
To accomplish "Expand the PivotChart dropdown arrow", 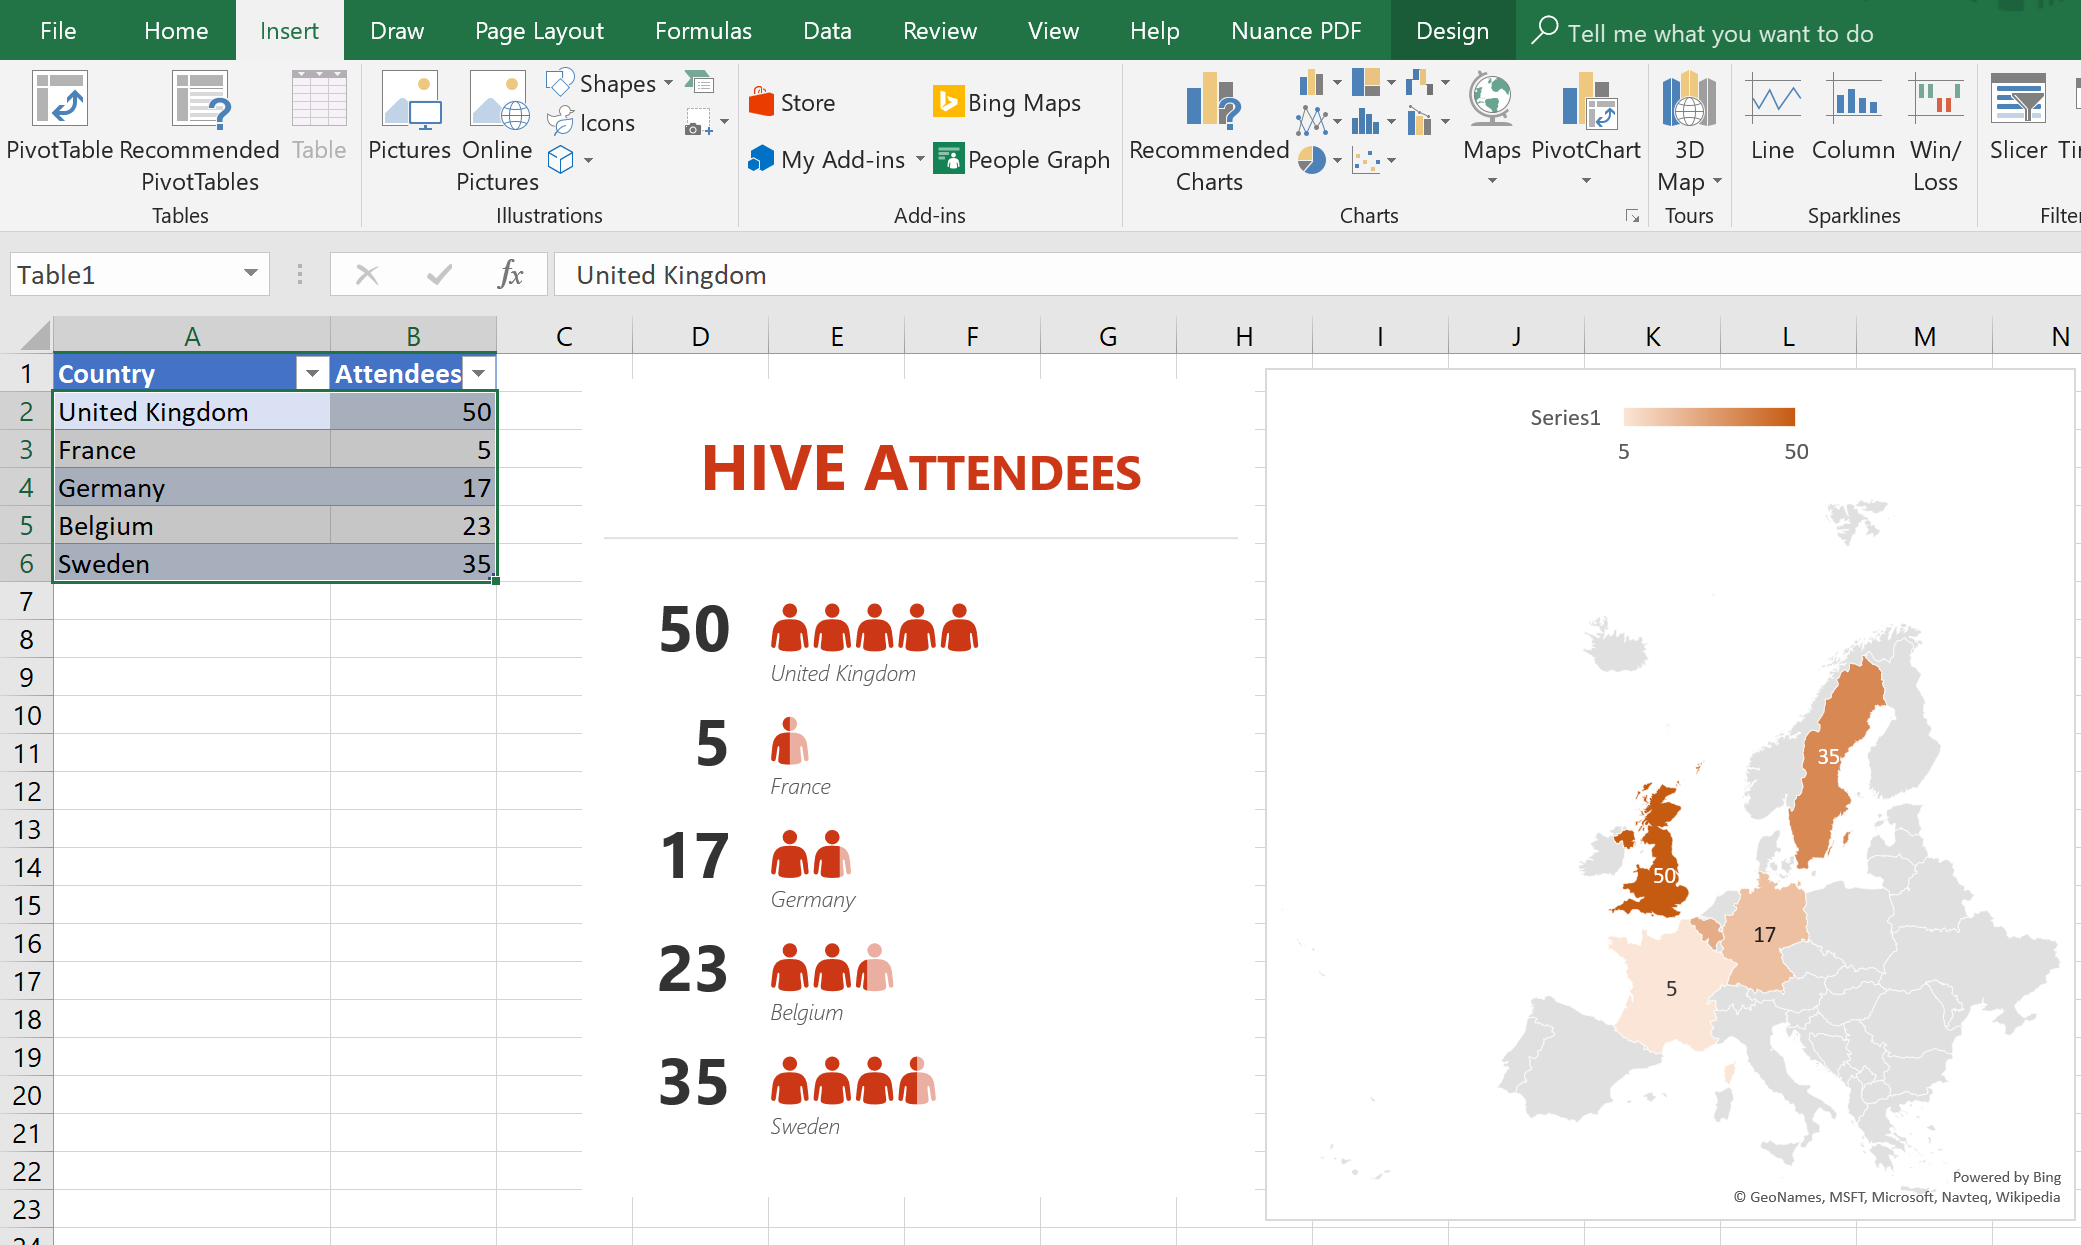I will [x=1586, y=181].
